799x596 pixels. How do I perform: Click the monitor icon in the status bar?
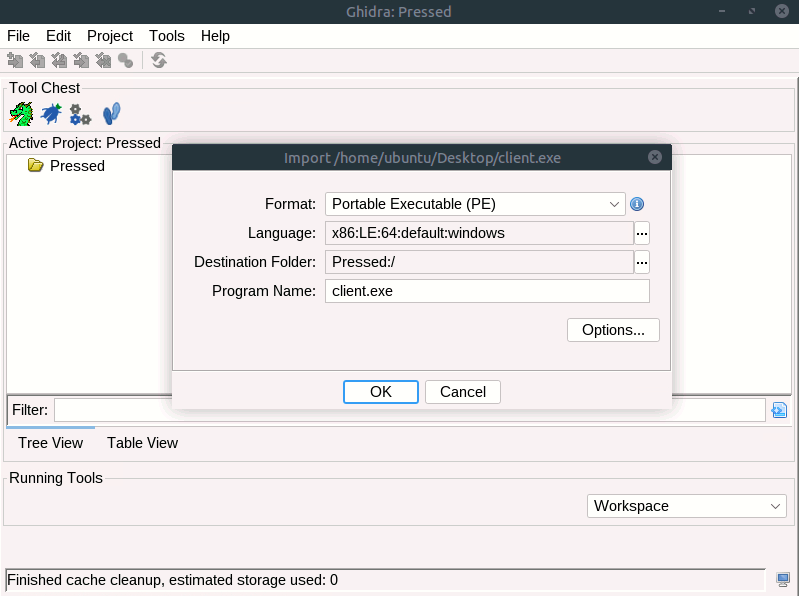[x=782, y=580]
